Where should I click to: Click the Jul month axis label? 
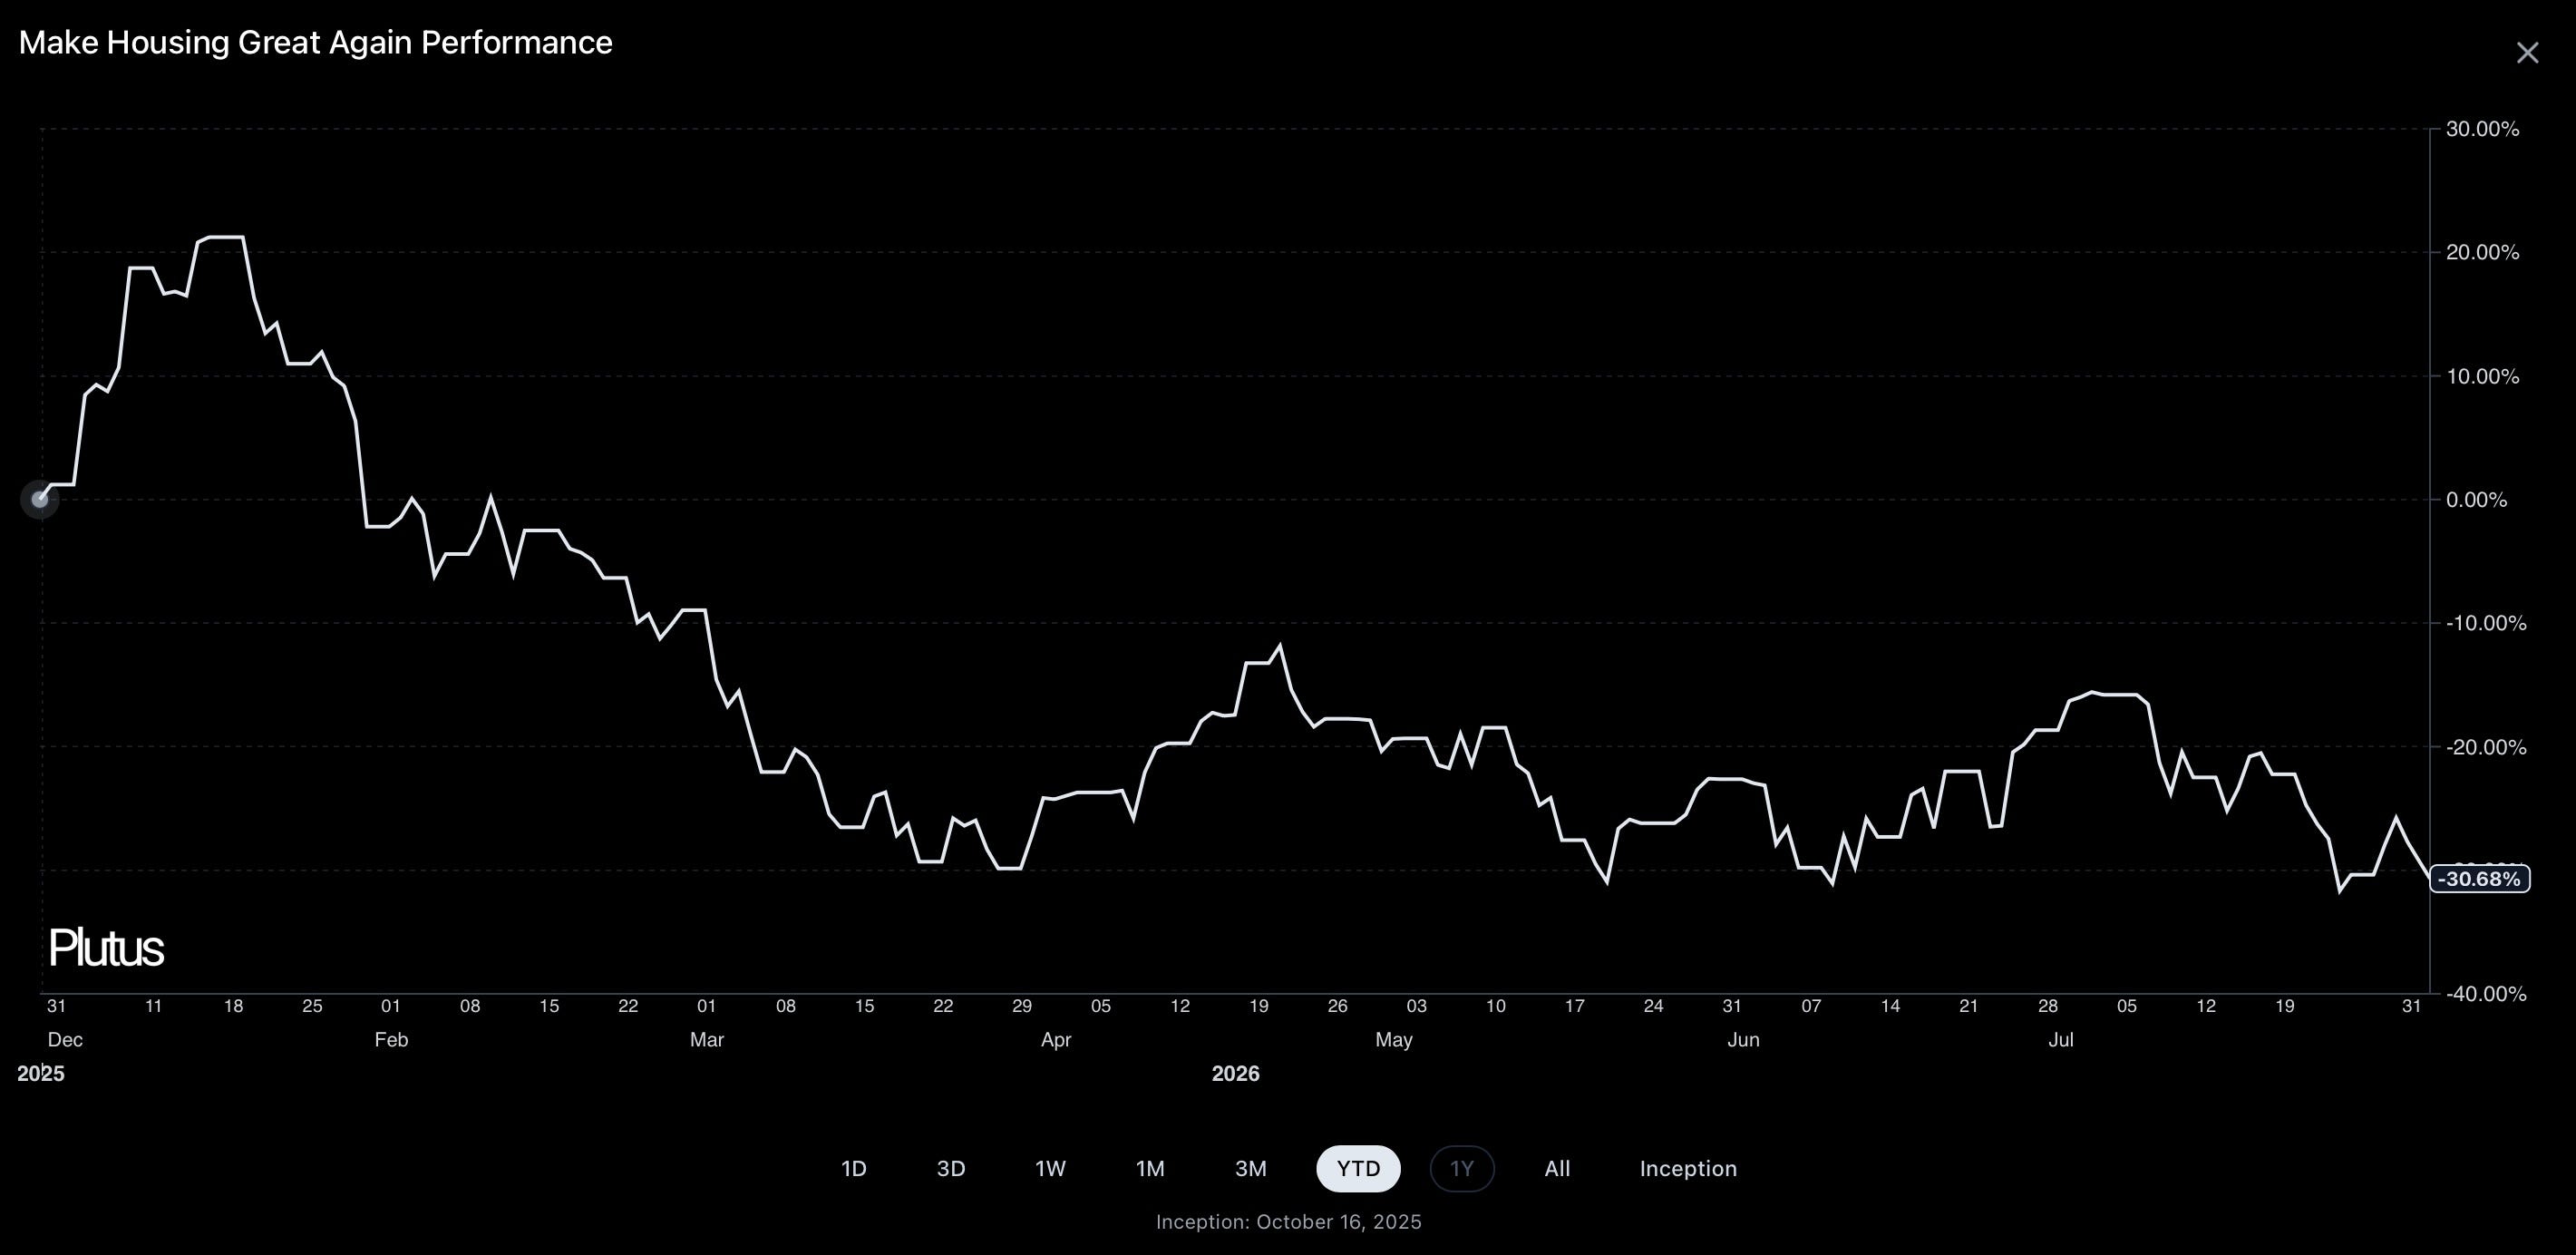(2060, 1040)
